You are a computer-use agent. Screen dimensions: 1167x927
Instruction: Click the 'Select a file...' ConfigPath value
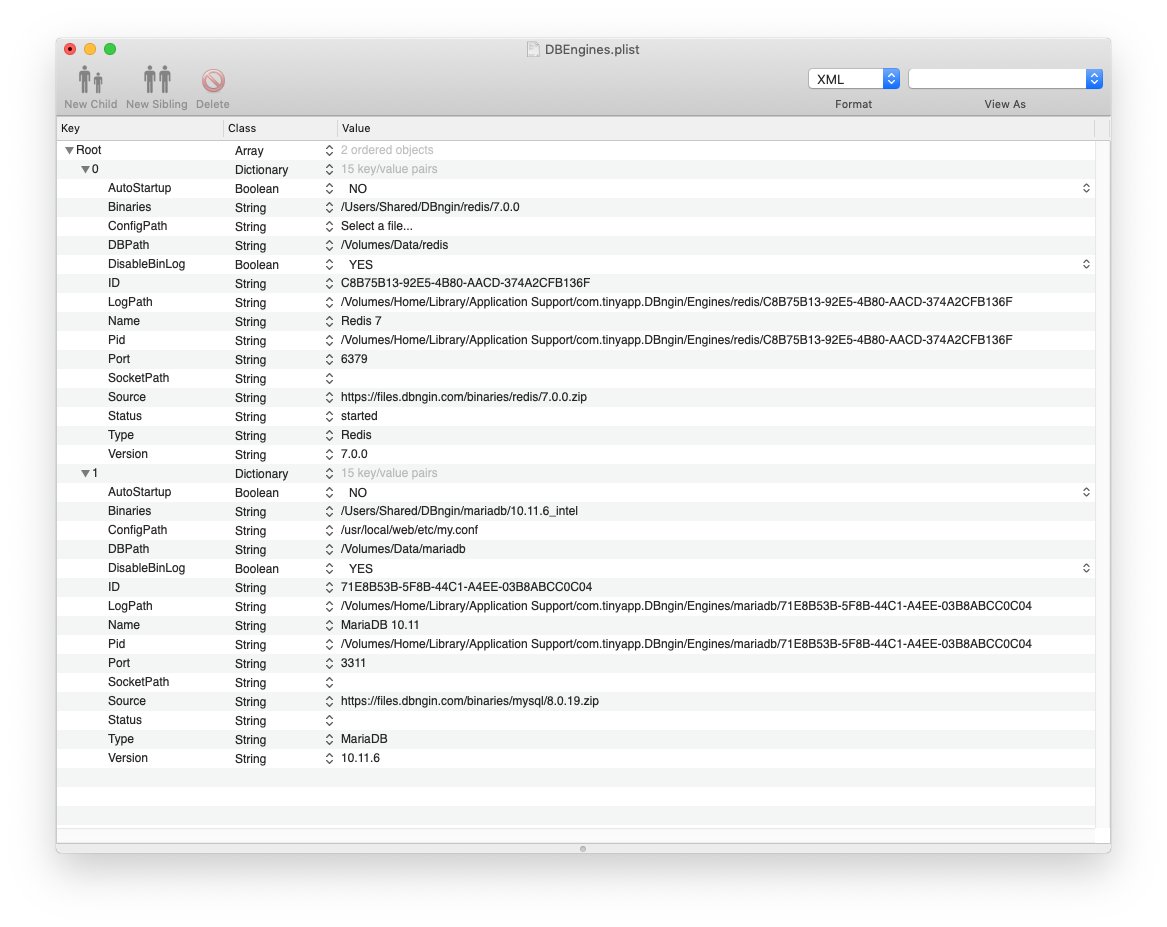pos(377,226)
